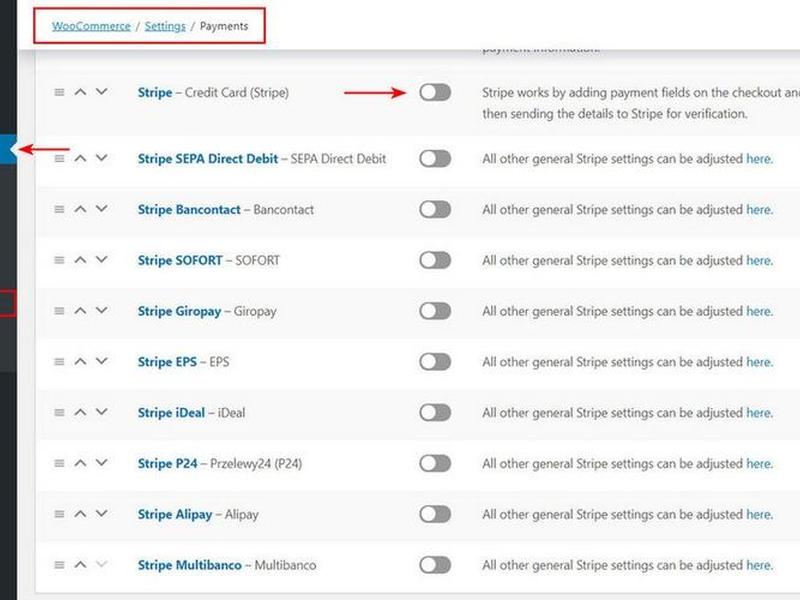Enable the Stripe Giropay toggle
This screenshot has height=600, width=800.
pyautogui.click(x=435, y=311)
